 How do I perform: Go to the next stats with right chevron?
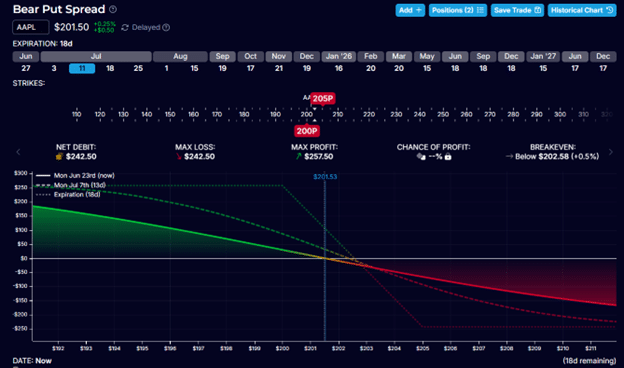[611, 152]
